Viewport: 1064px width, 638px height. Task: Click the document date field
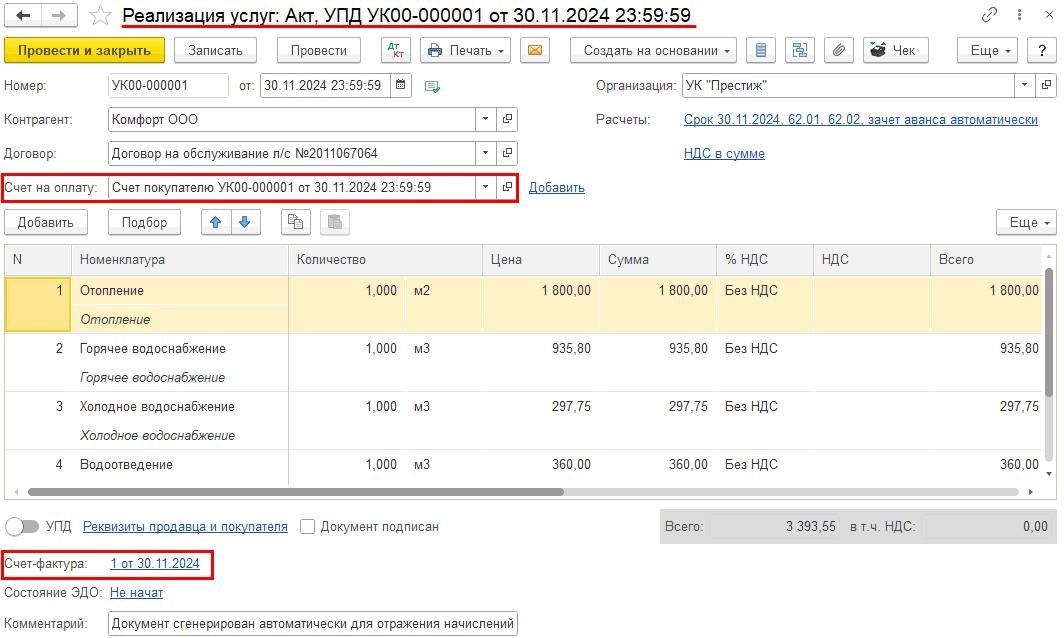tap(325, 86)
